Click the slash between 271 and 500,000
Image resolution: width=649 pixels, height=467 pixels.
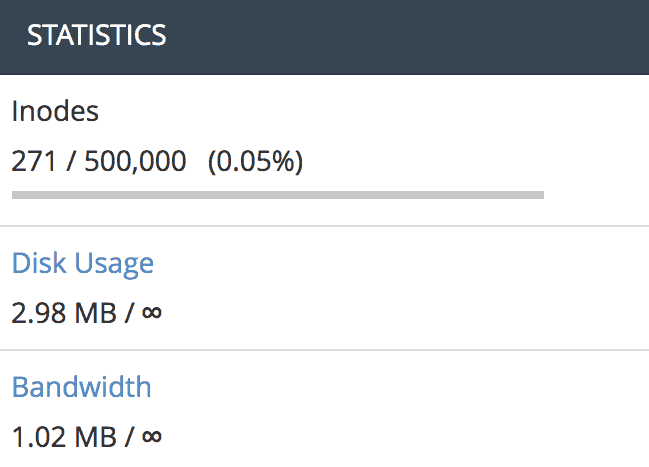[x=71, y=161]
